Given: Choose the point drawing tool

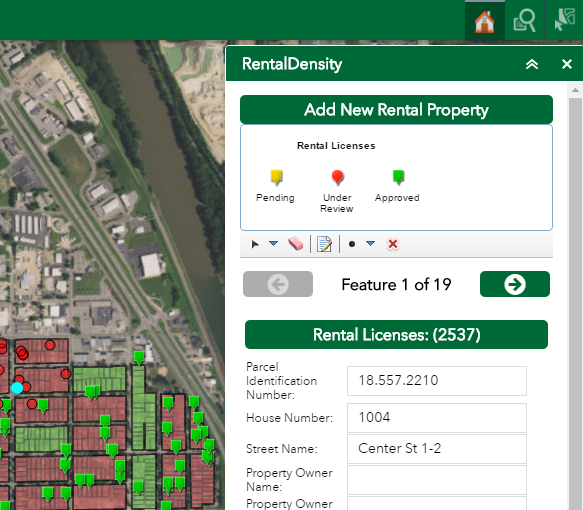Looking at the screenshot, I should [x=352, y=244].
